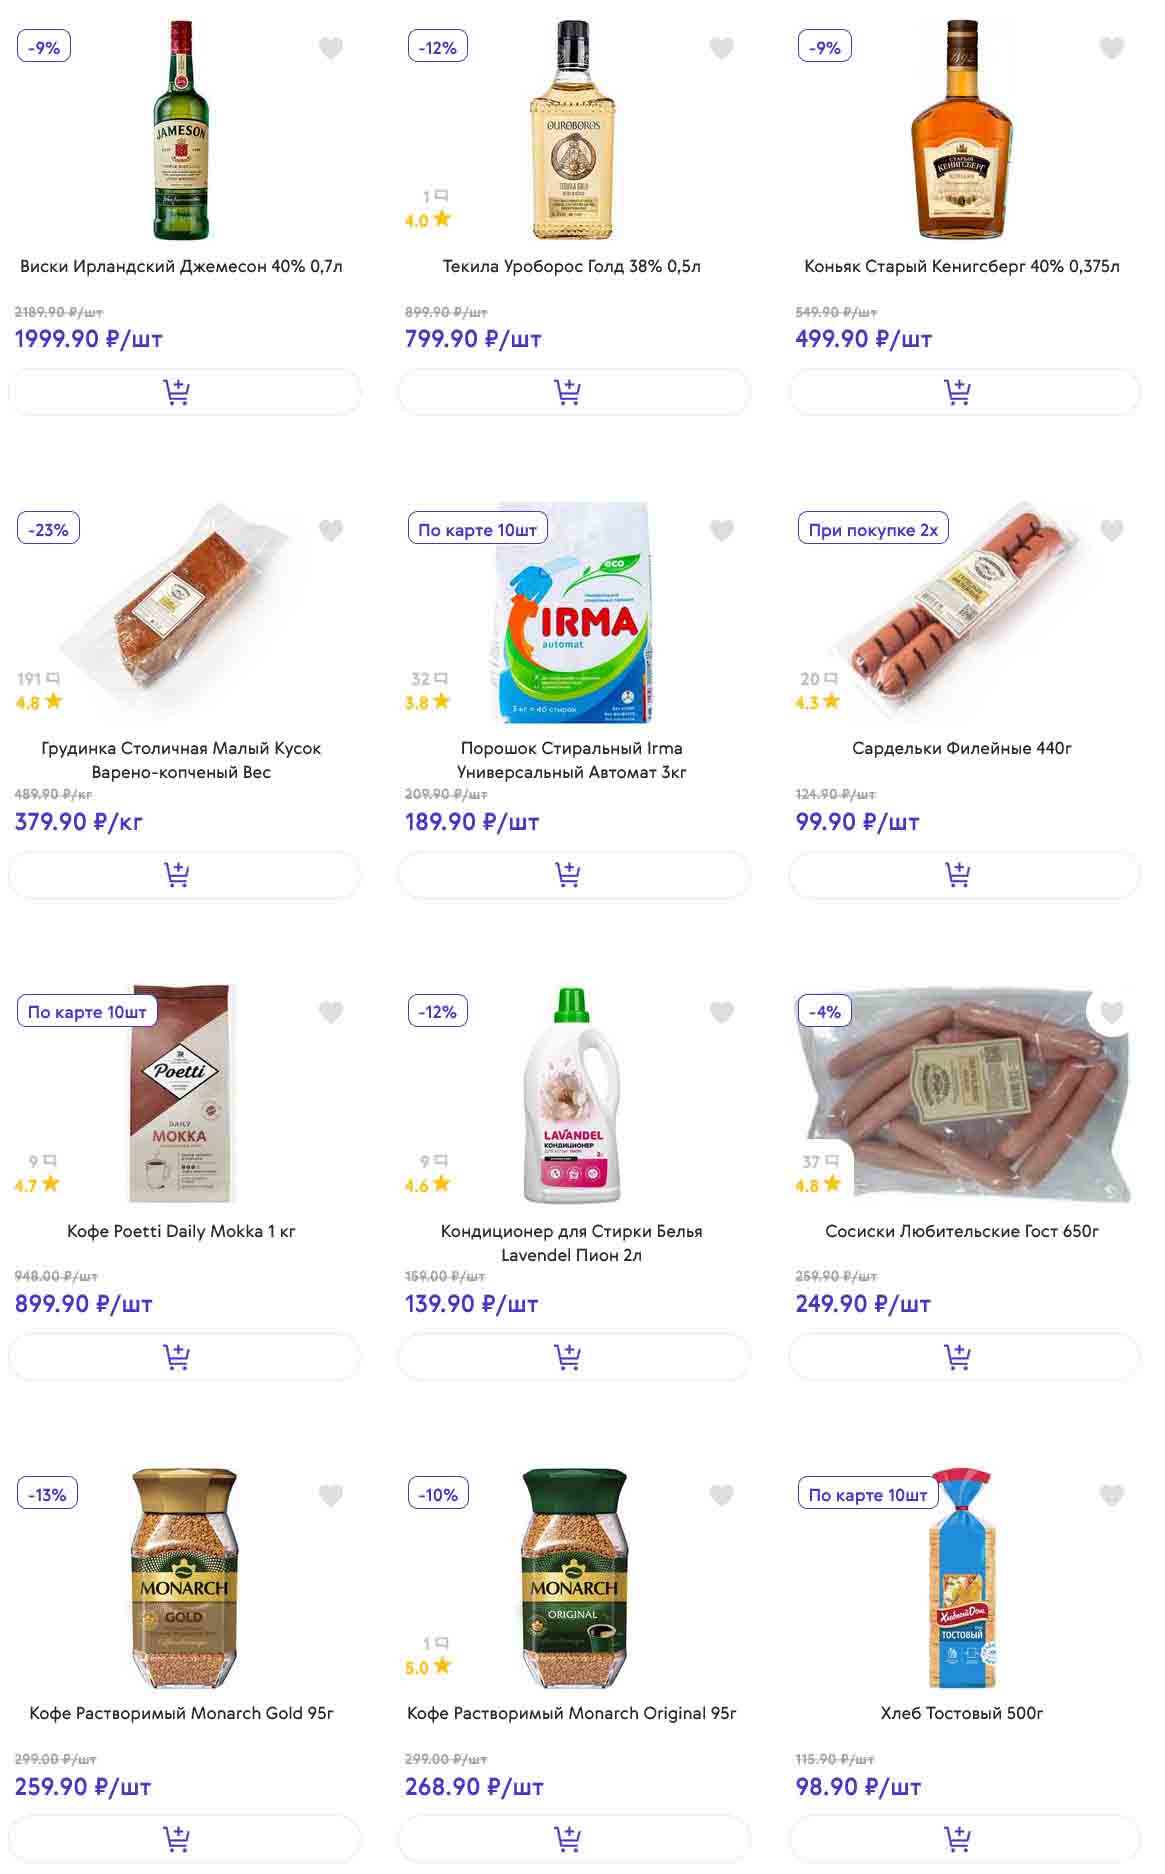Viewport: 1165px width, 1874px height.
Task: Click Сосиски Любительские Гост 650г title
Action: click(962, 1231)
